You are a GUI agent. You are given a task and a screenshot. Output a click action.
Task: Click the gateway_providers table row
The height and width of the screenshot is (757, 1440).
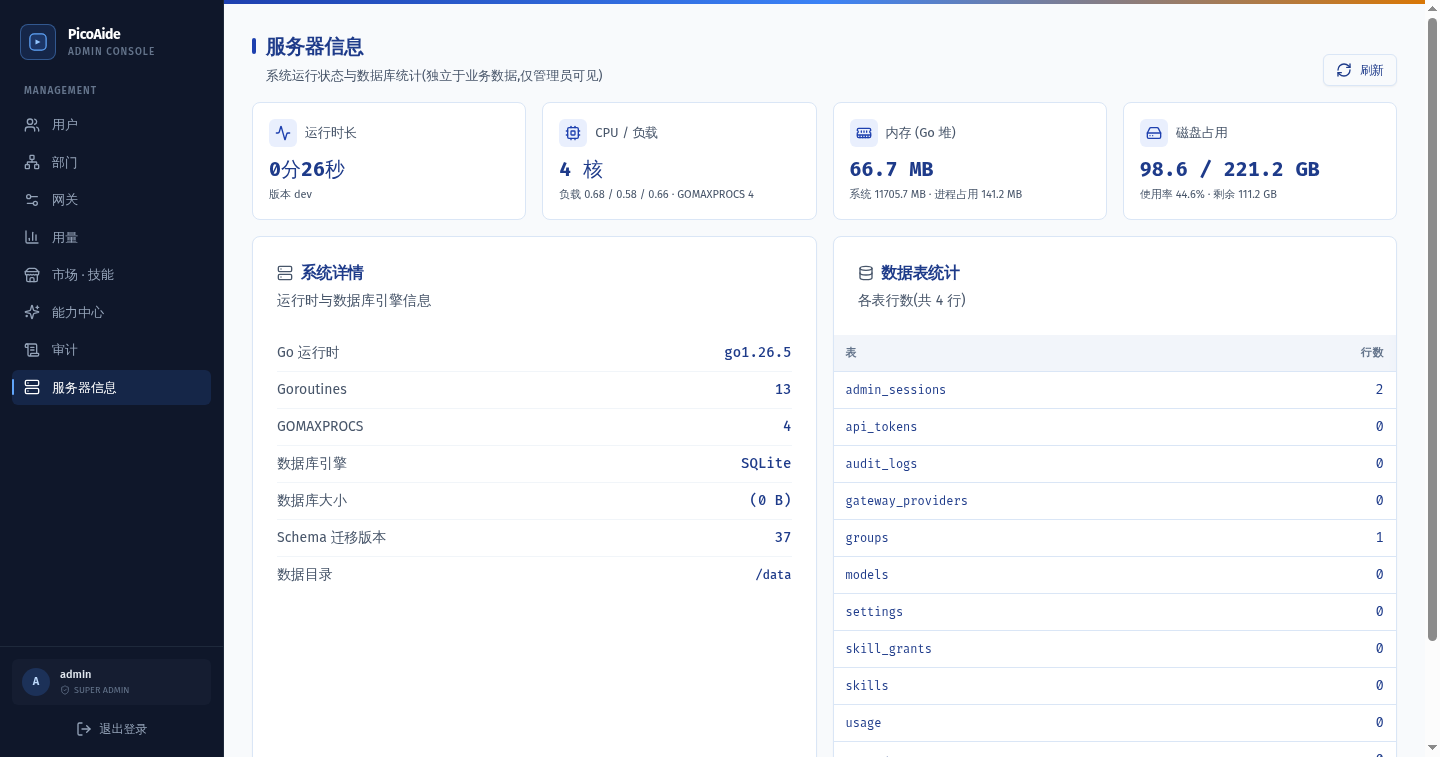click(x=1115, y=501)
